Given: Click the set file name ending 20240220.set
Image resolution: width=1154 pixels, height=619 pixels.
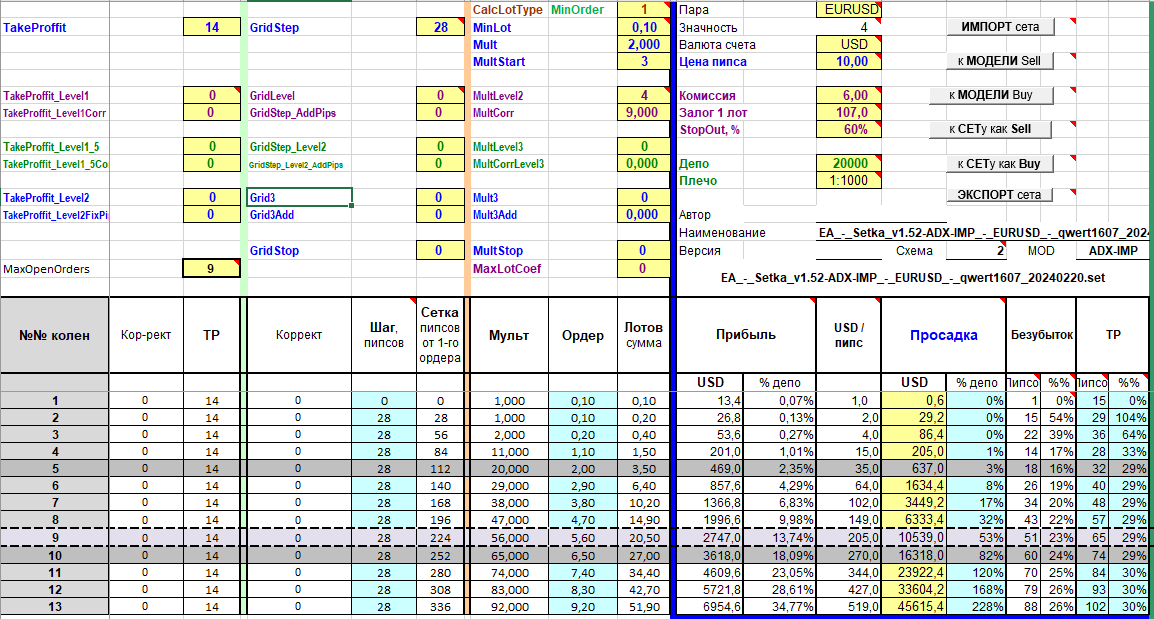Looking at the screenshot, I should coord(913,278).
